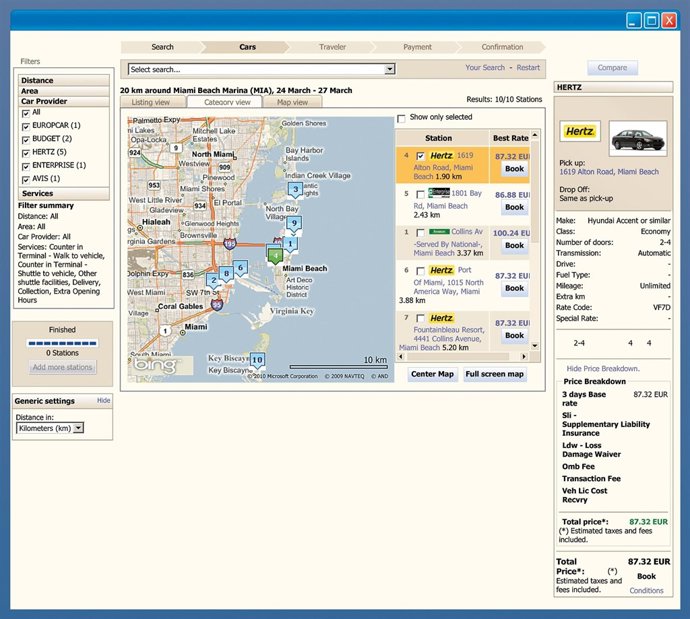Toggle the EUROPCAR provider checkbox
Viewport: 690px width, 619px height.
[25, 126]
